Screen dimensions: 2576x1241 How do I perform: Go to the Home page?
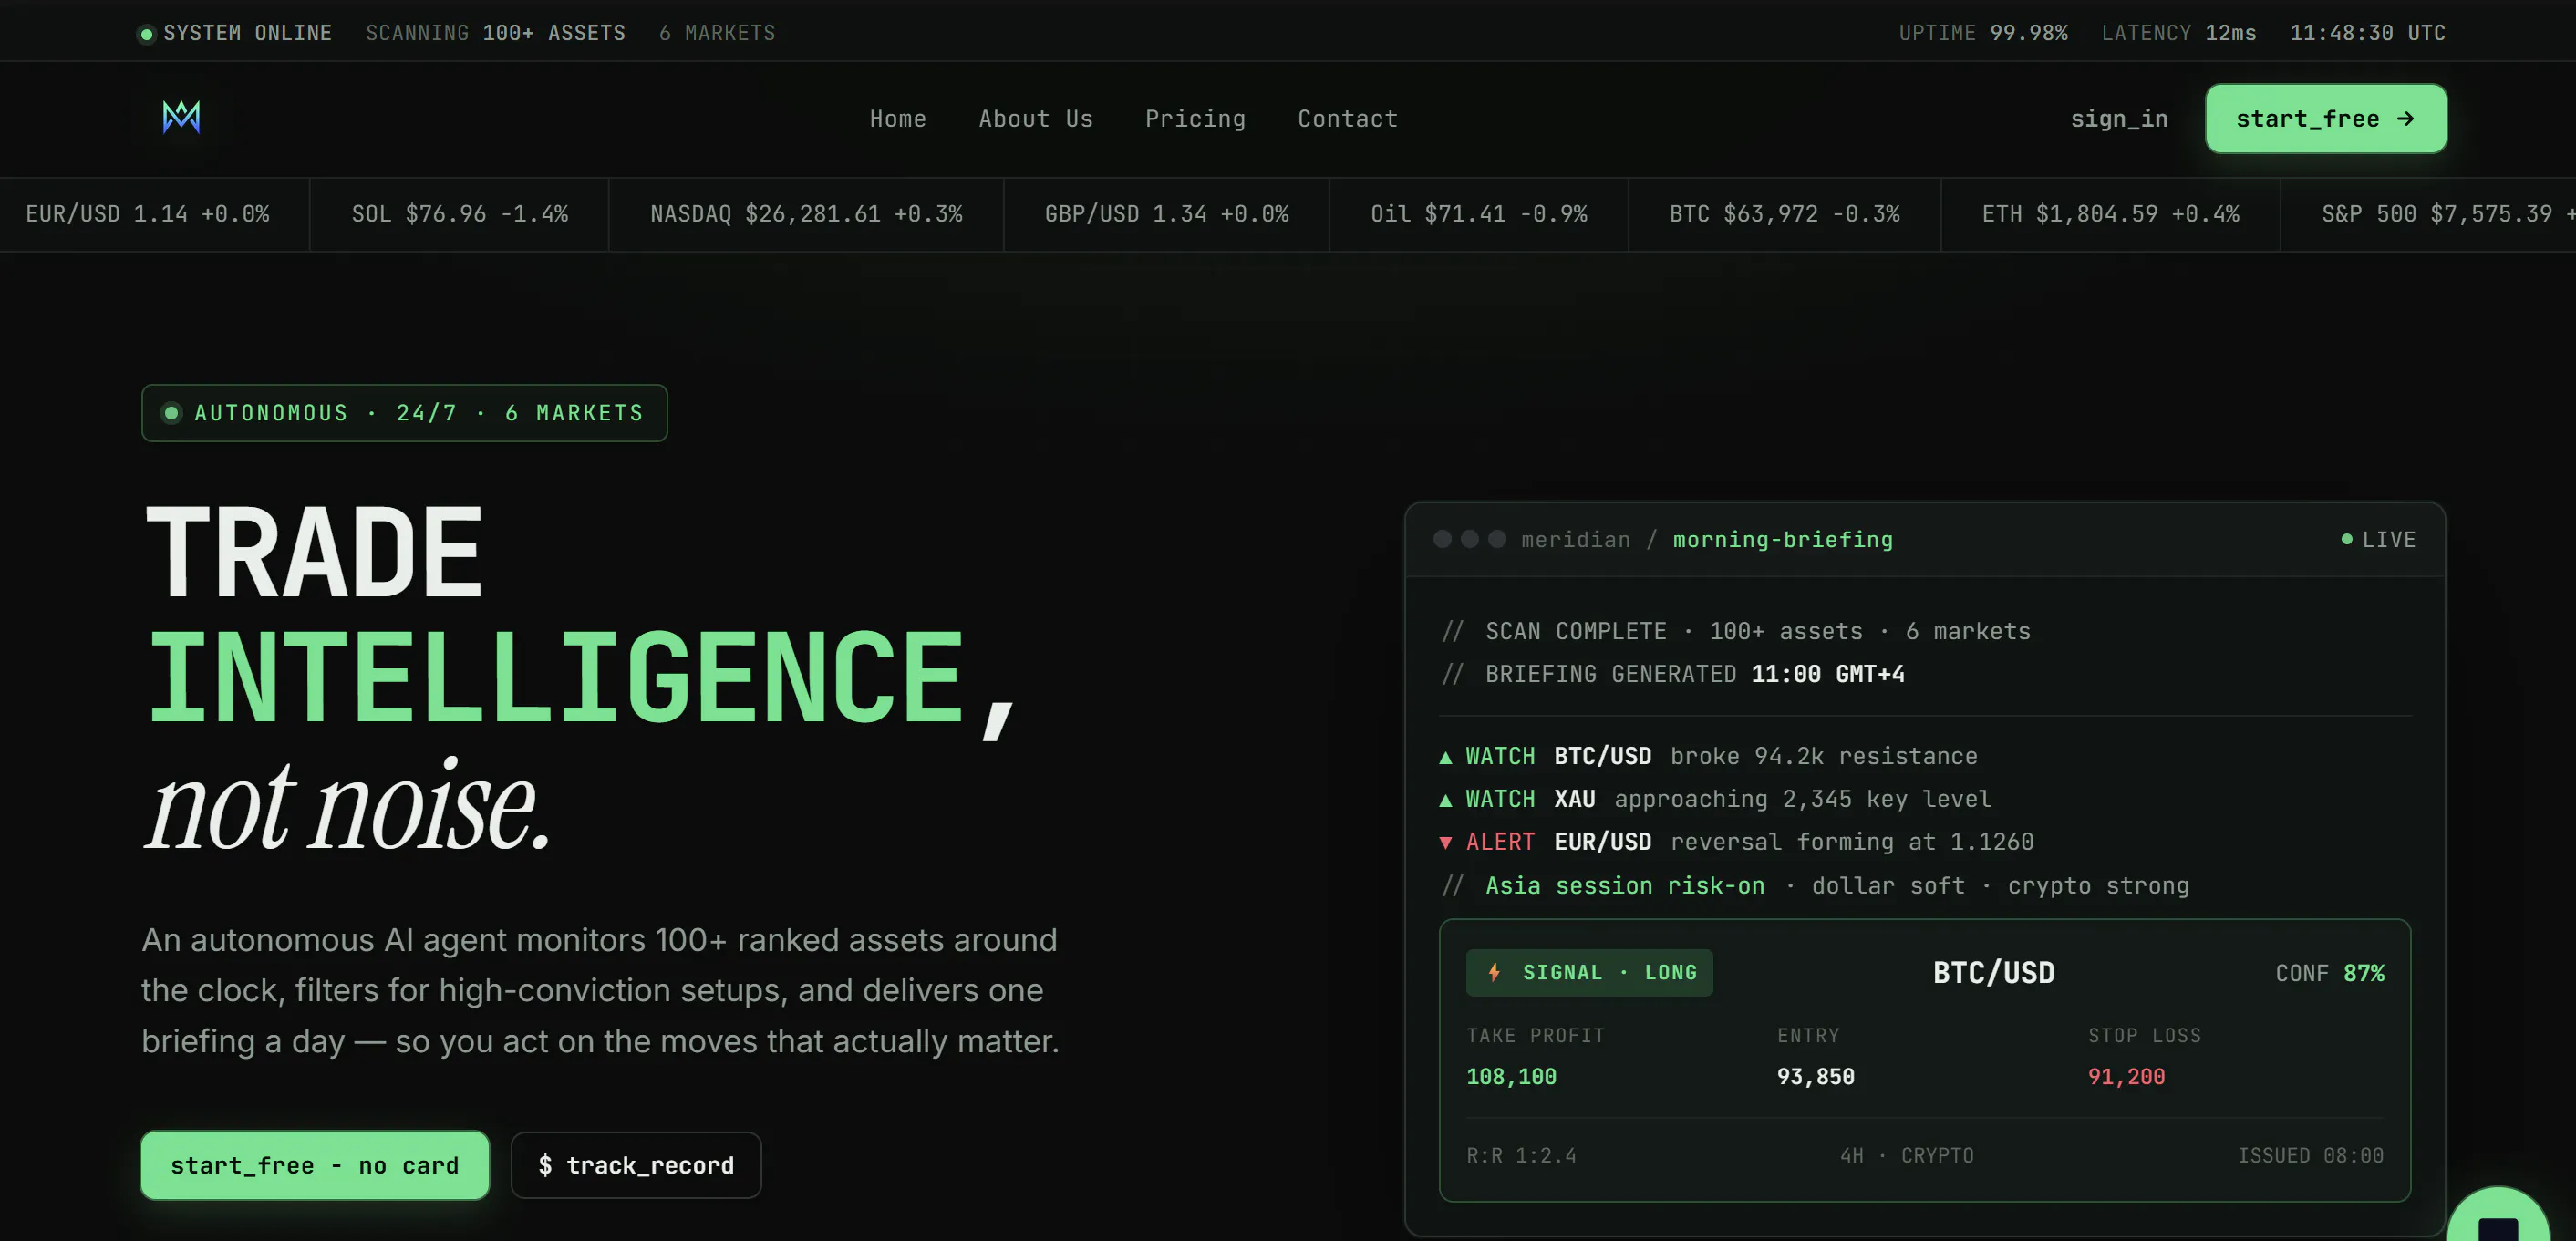point(897,119)
